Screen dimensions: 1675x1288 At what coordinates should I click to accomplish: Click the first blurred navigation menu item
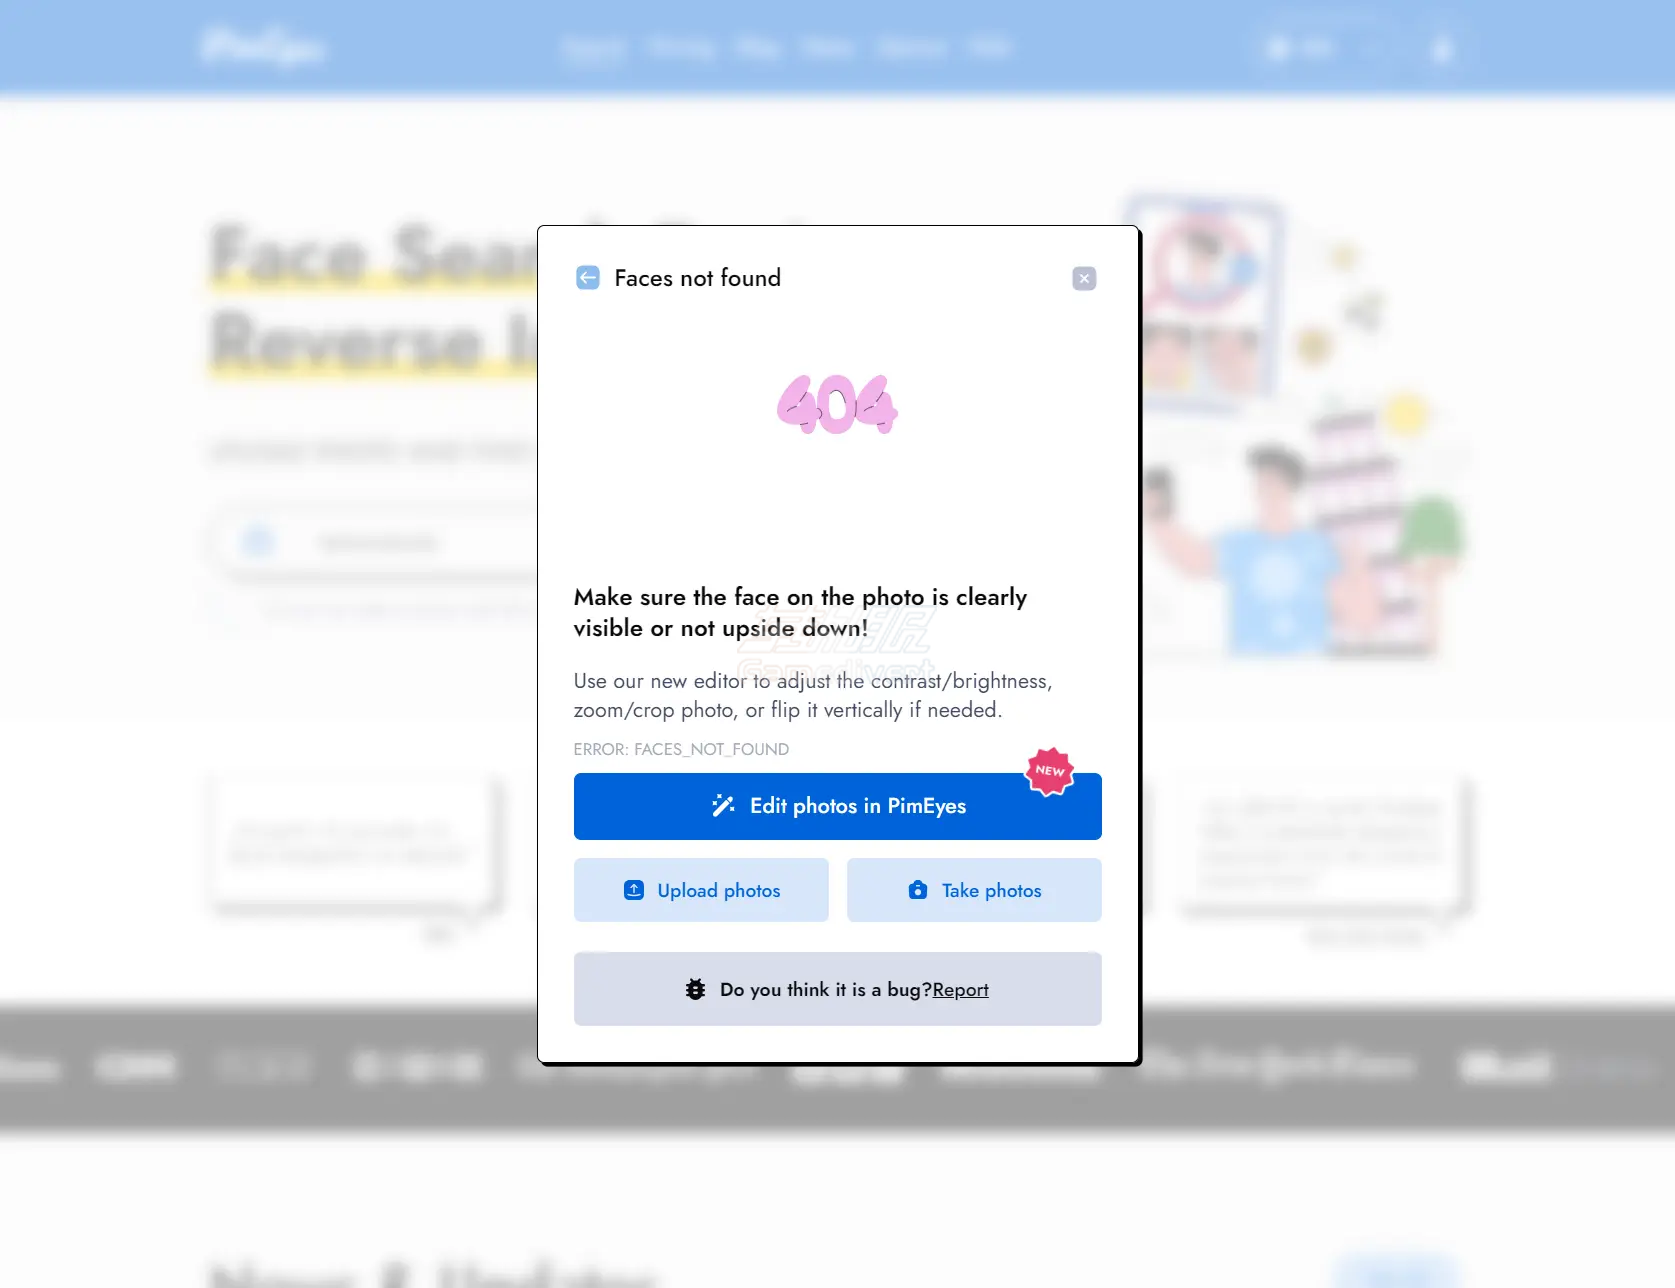594,48
